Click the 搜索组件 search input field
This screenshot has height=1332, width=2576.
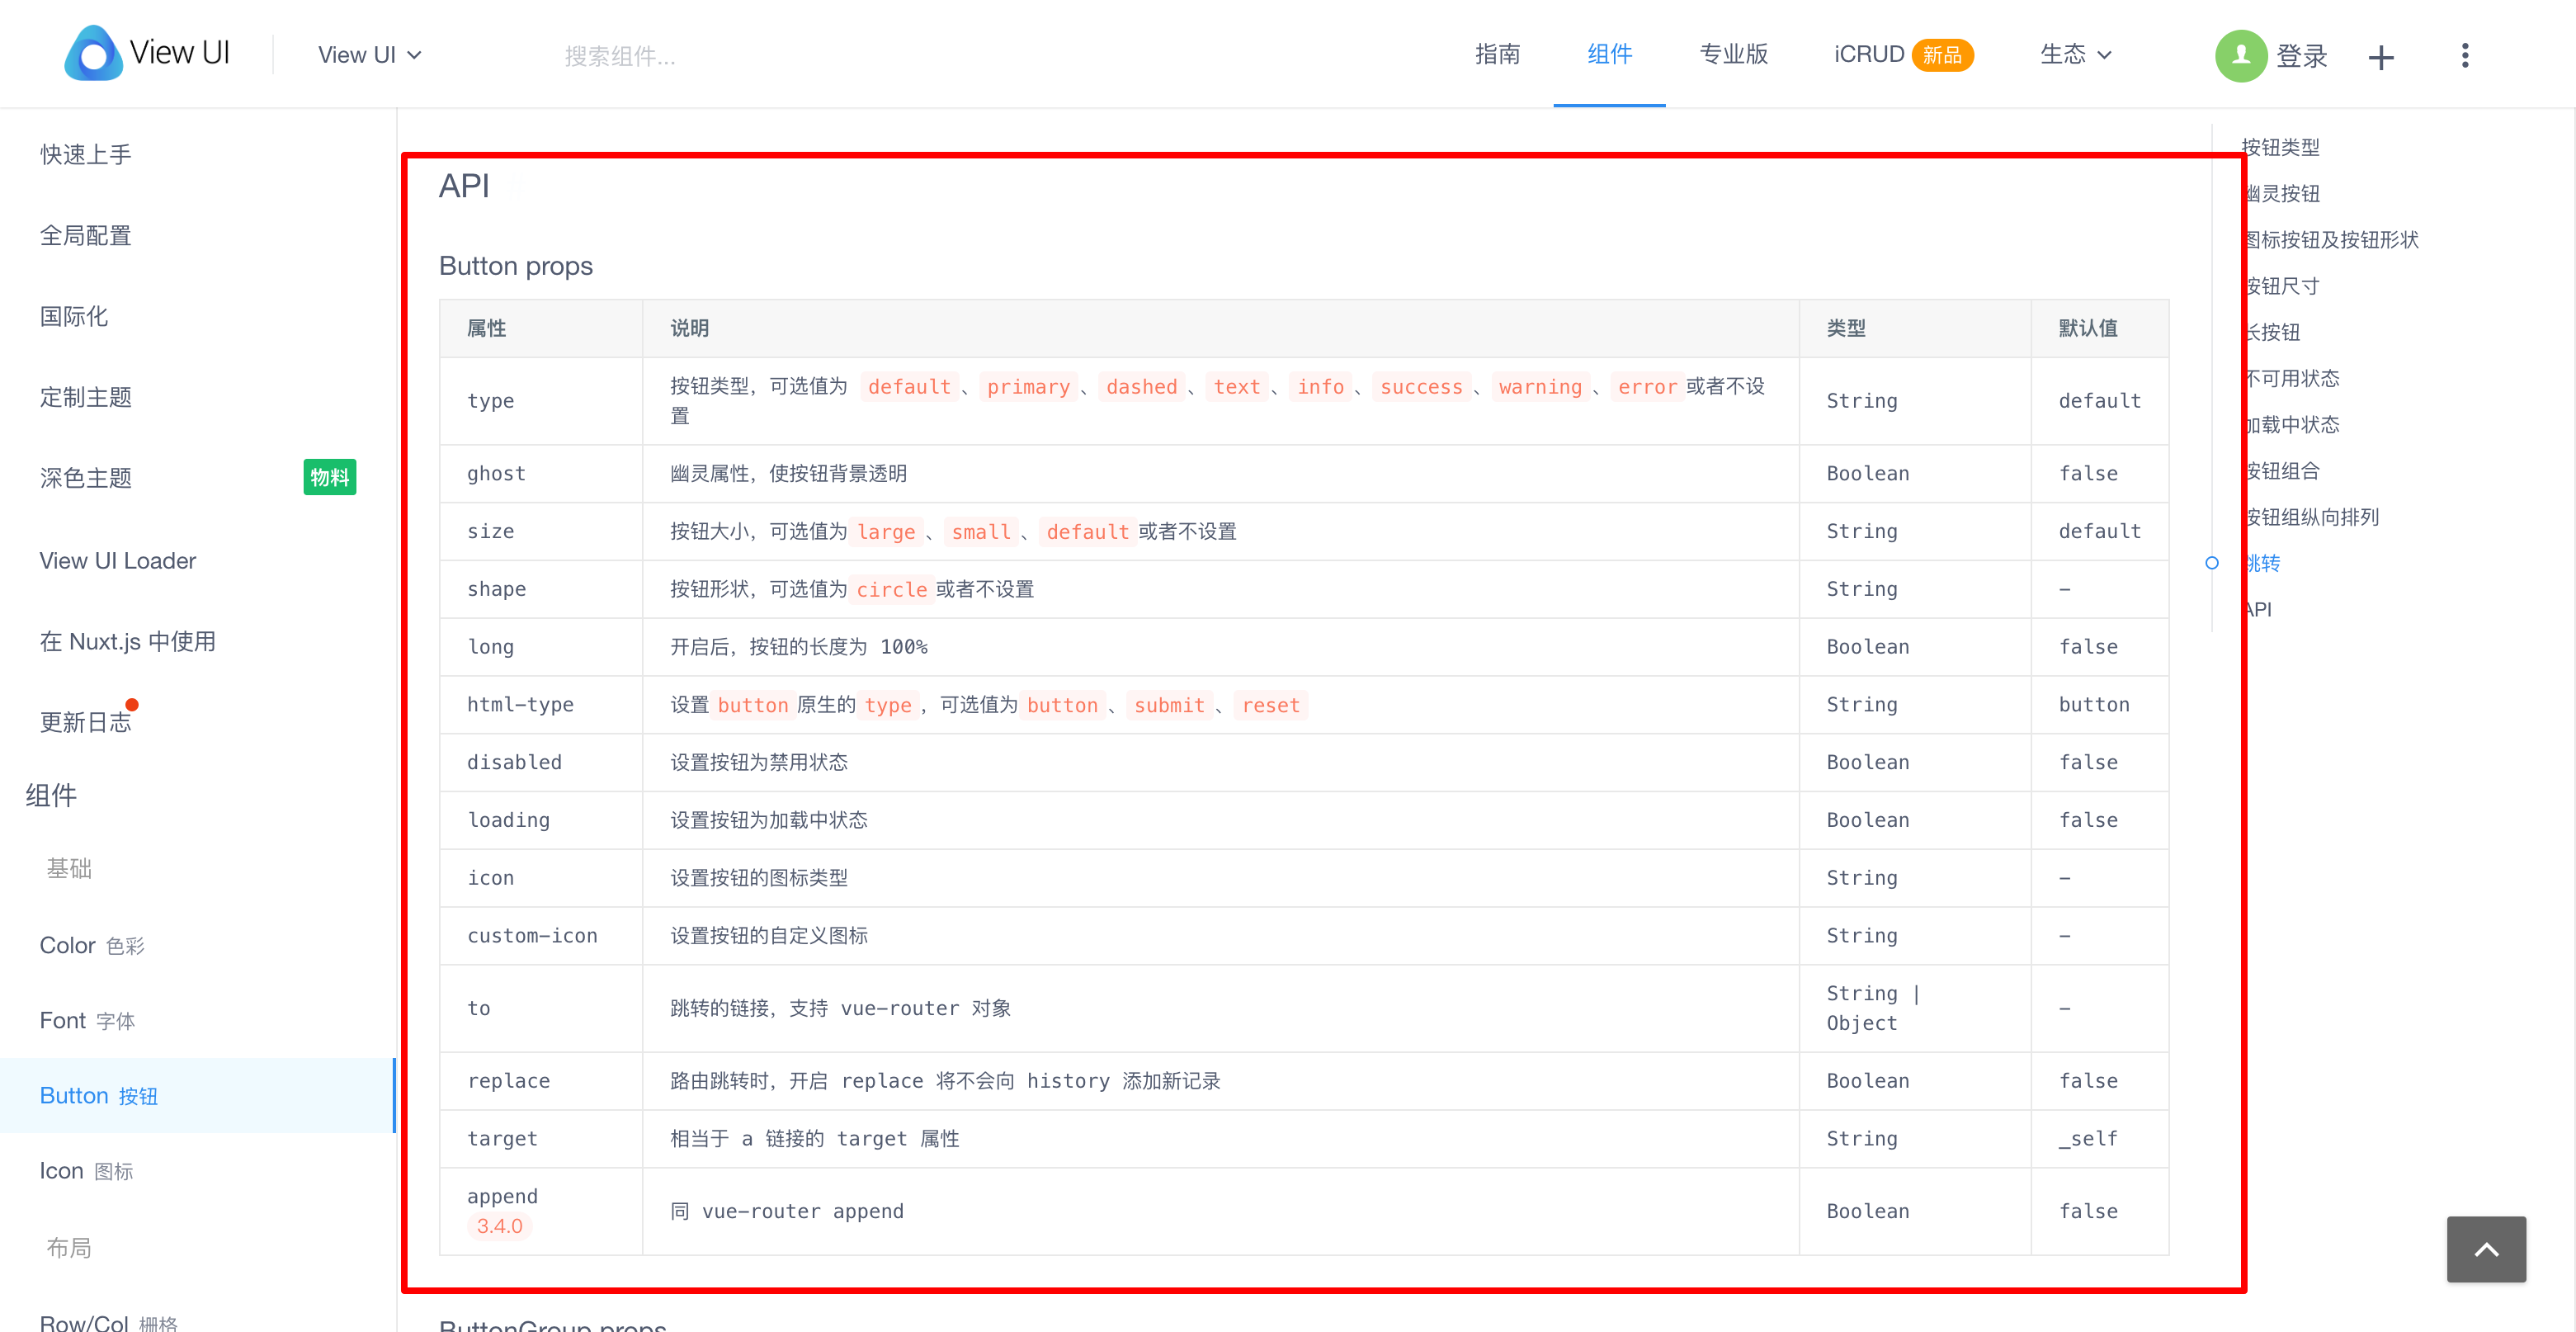[x=622, y=56]
